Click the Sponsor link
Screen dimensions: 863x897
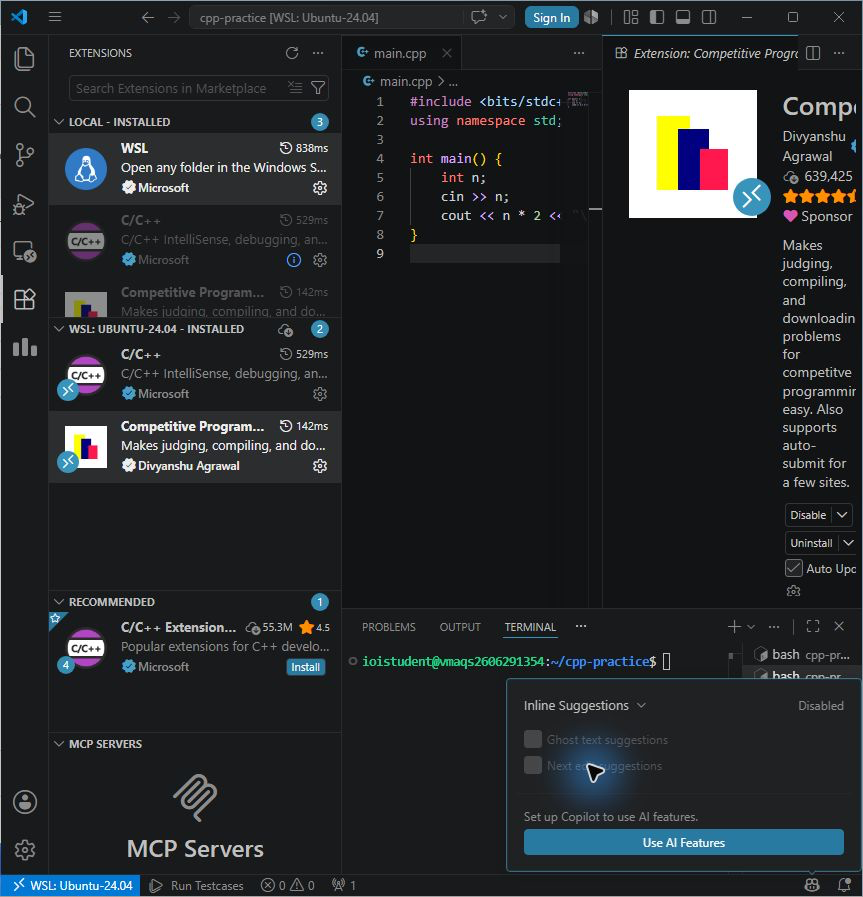pyautogui.click(x=818, y=216)
